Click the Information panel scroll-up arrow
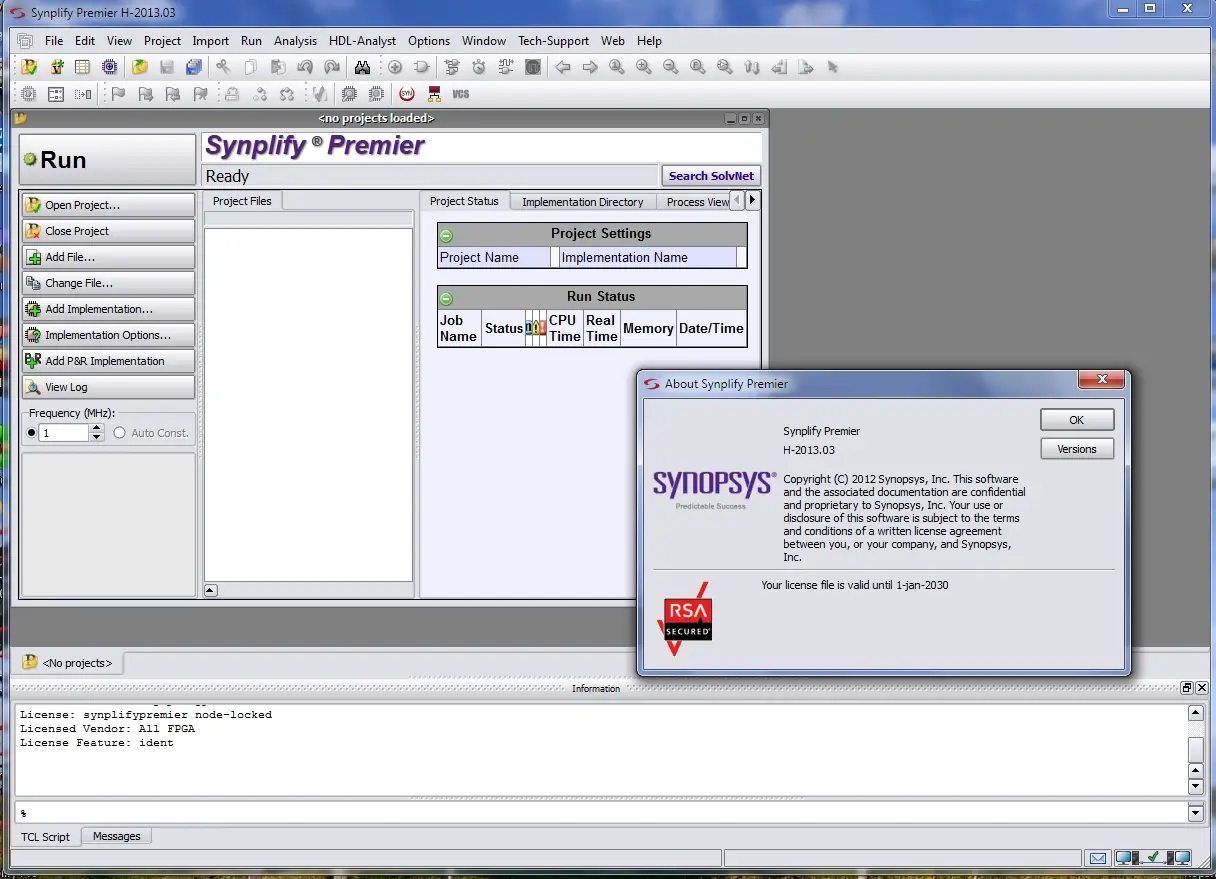Screen dimensions: 1216x879 coord(1195,713)
